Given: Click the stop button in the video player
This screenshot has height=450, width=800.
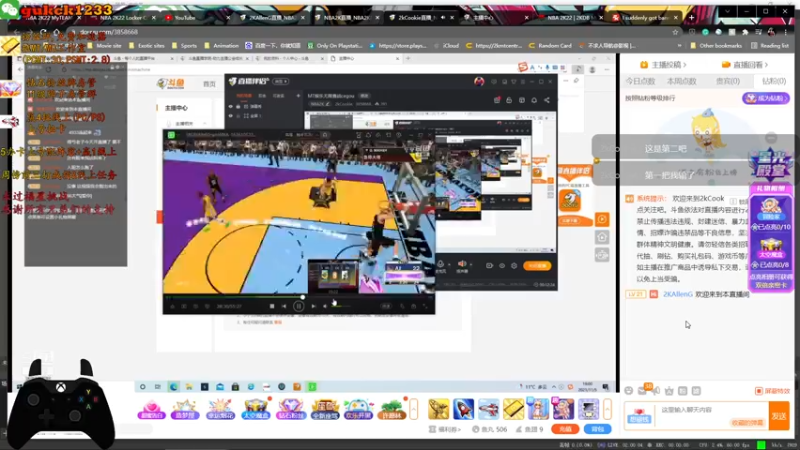Looking at the screenshot, I should coord(272,306).
